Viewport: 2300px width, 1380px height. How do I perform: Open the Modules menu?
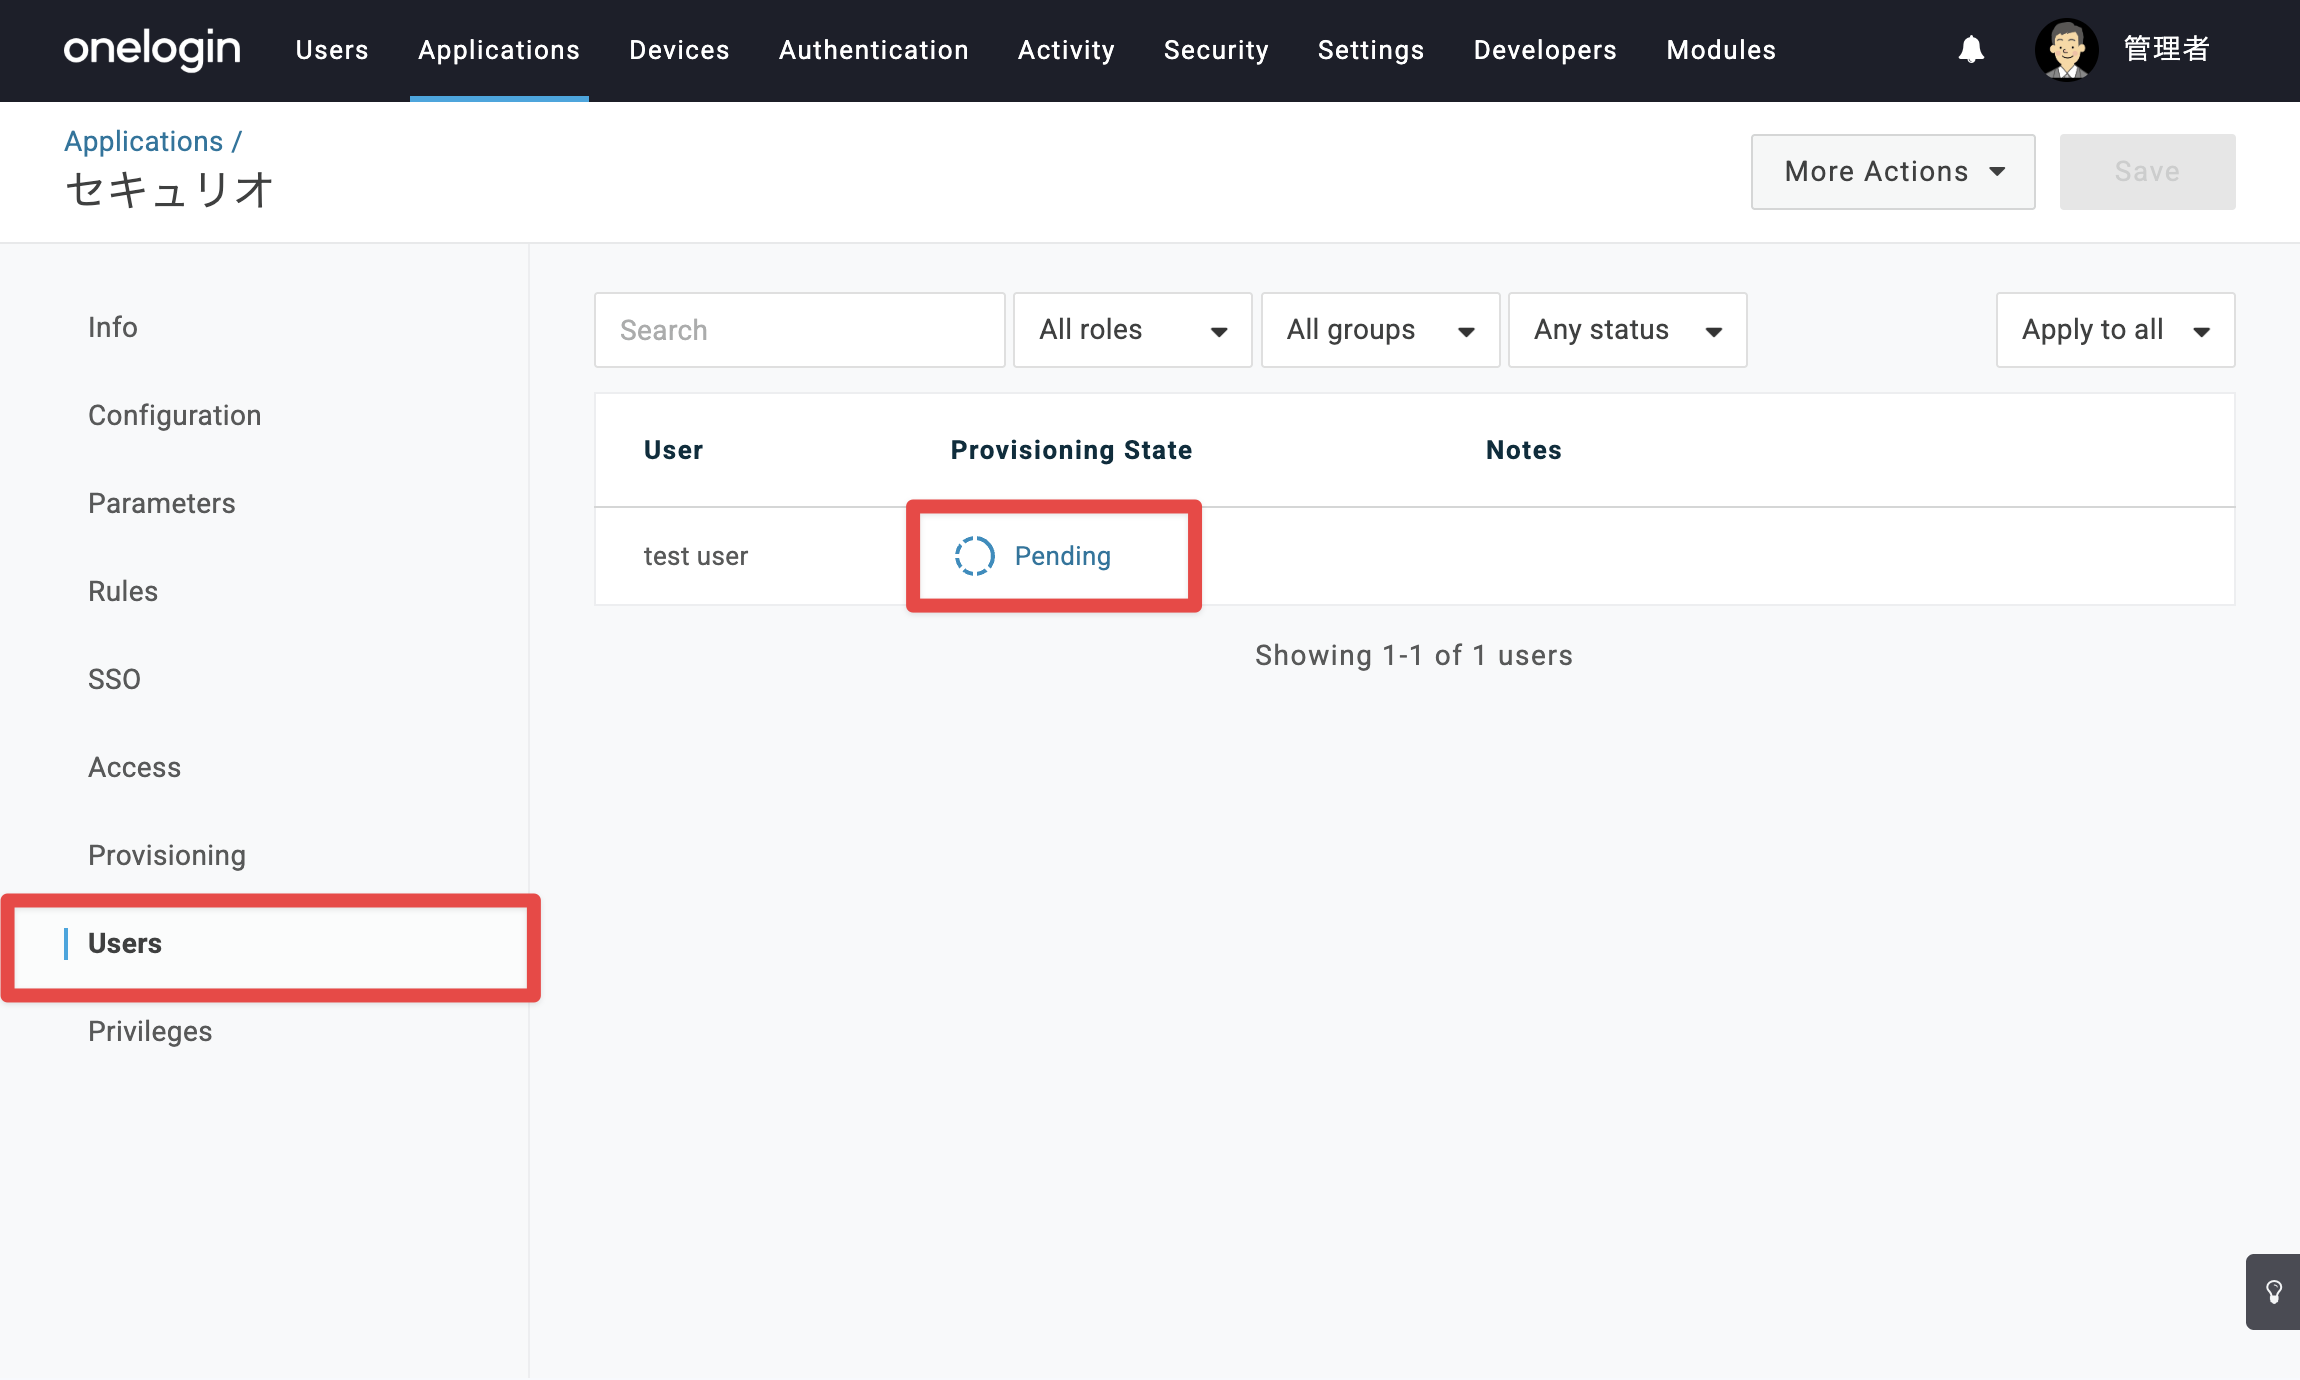click(1721, 50)
